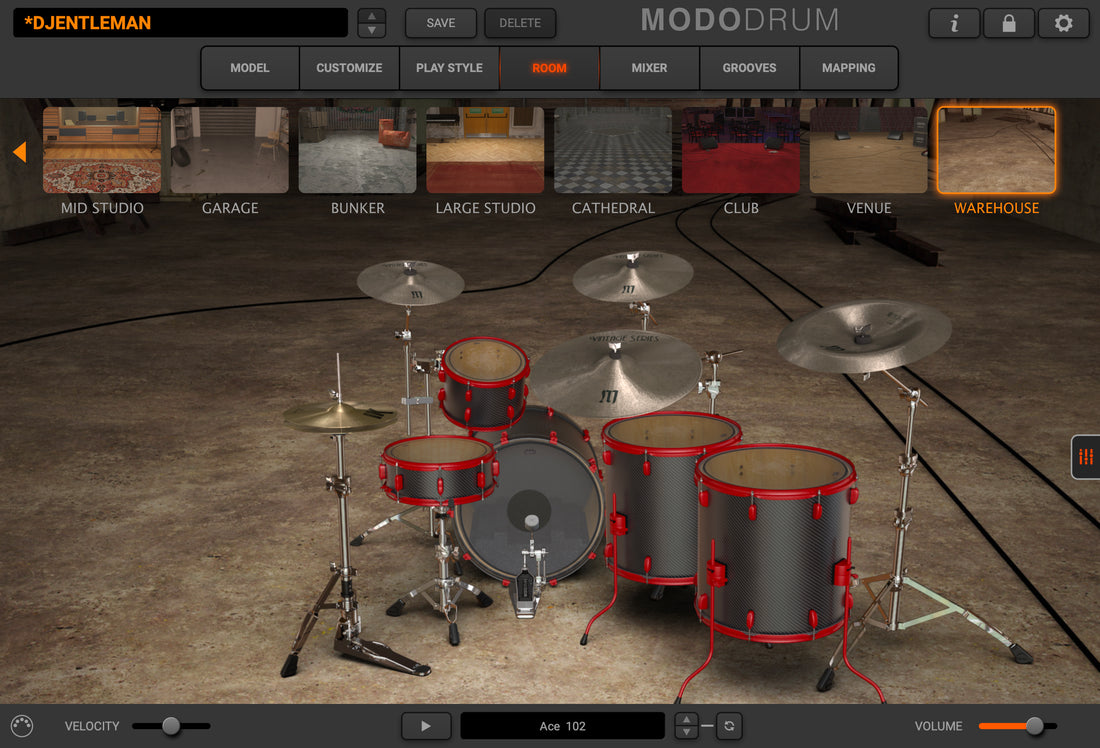Screen dimensions: 1100x748
Task: Choose the BUNKER room thumbnail
Action: pyautogui.click(x=357, y=150)
